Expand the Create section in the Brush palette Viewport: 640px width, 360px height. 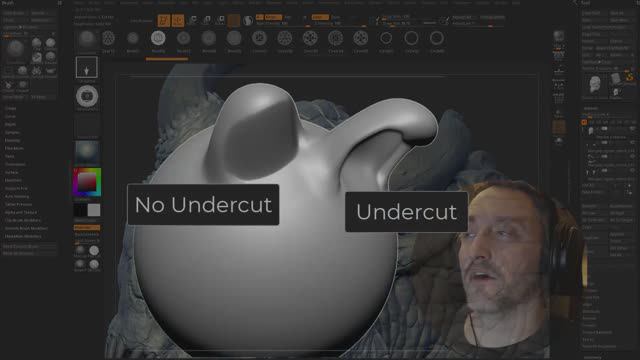[x=10, y=109]
